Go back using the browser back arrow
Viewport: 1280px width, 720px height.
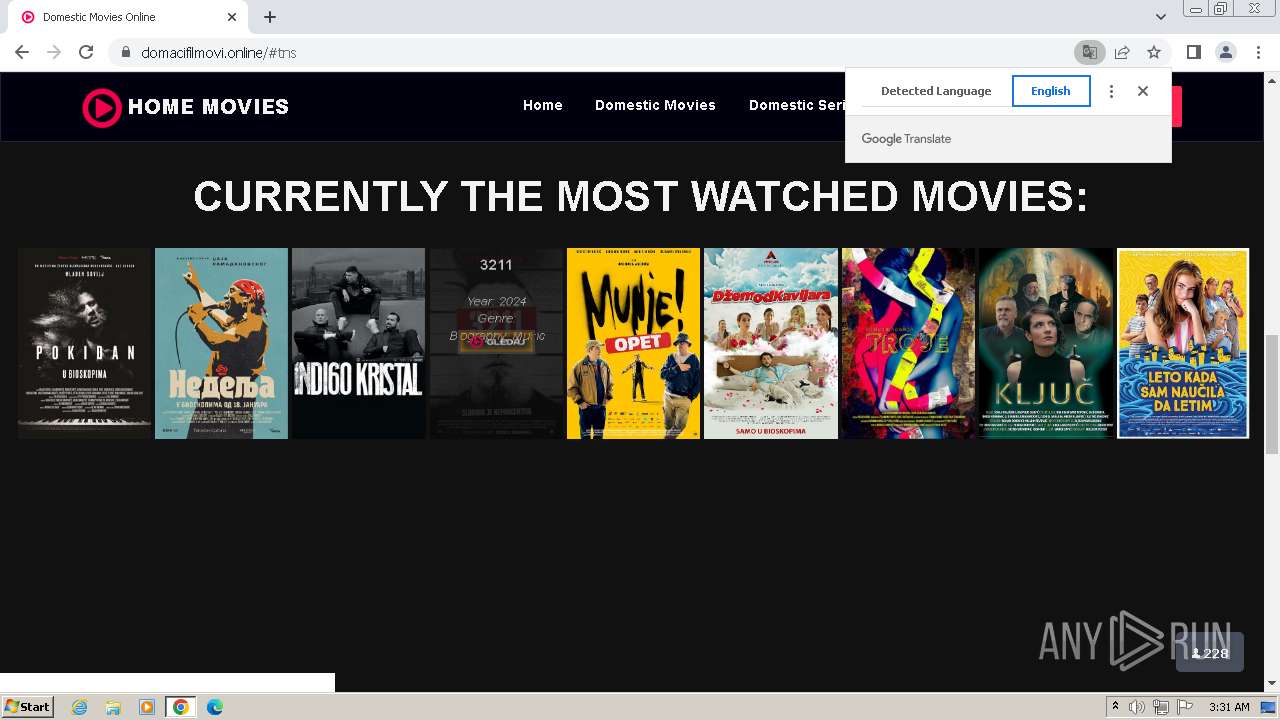click(x=22, y=52)
